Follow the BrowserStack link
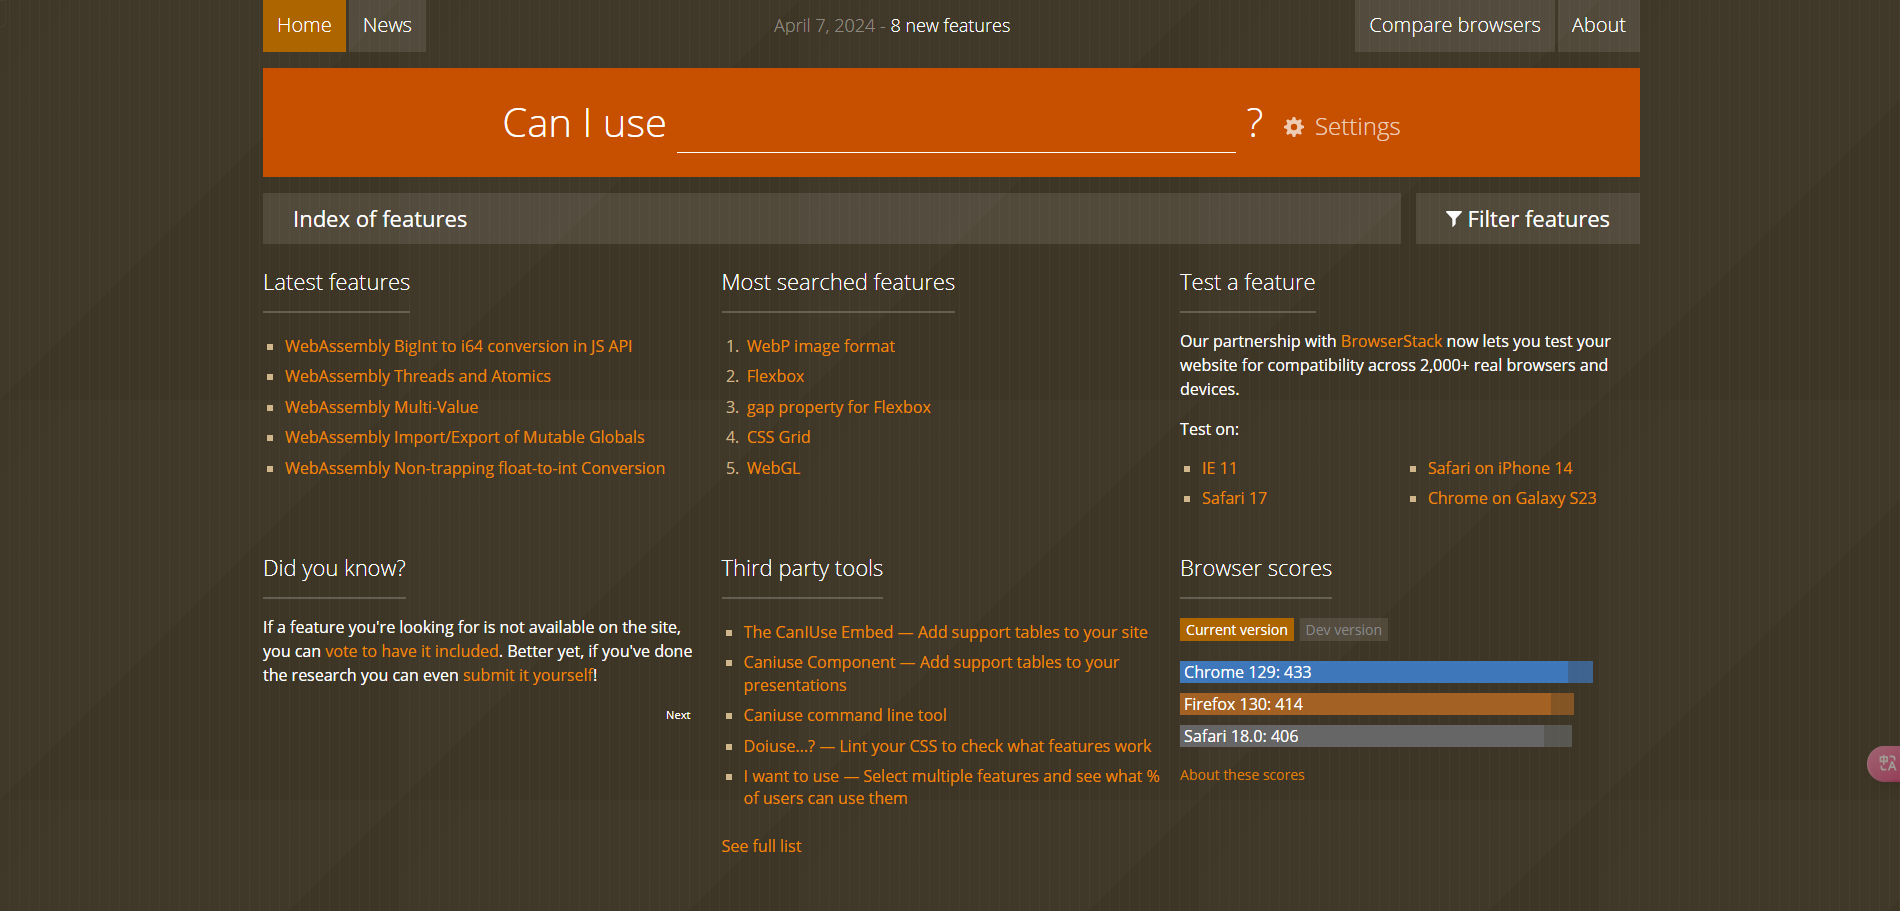This screenshot has height=911, width=1900. 1391,341
